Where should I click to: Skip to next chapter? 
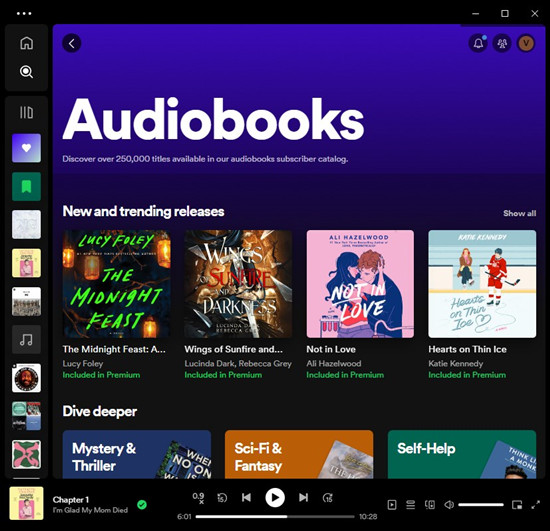click(x=303, y=498)
